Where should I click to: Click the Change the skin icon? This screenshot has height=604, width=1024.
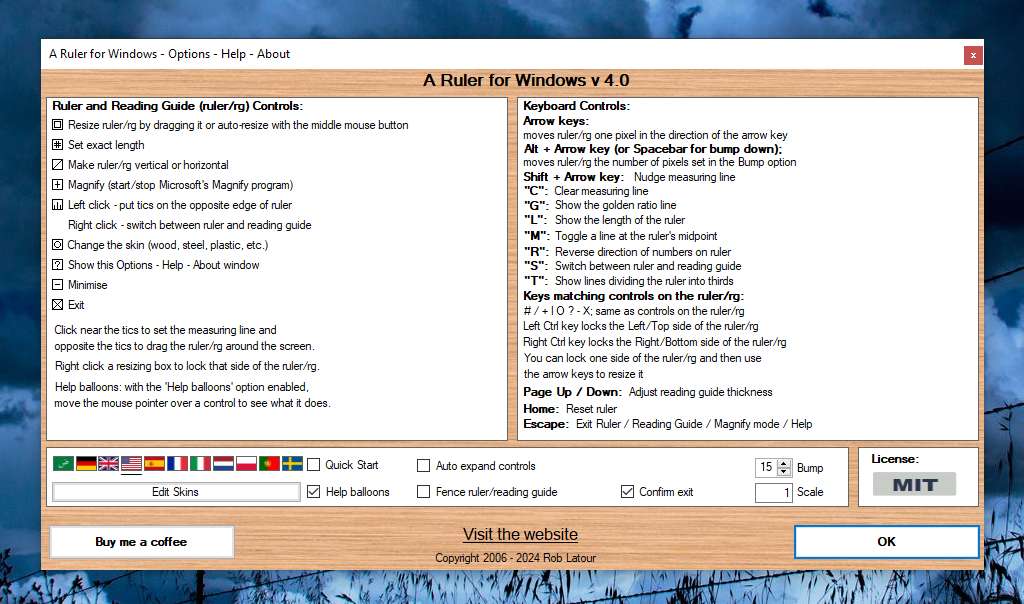click(x=57, y=245)
